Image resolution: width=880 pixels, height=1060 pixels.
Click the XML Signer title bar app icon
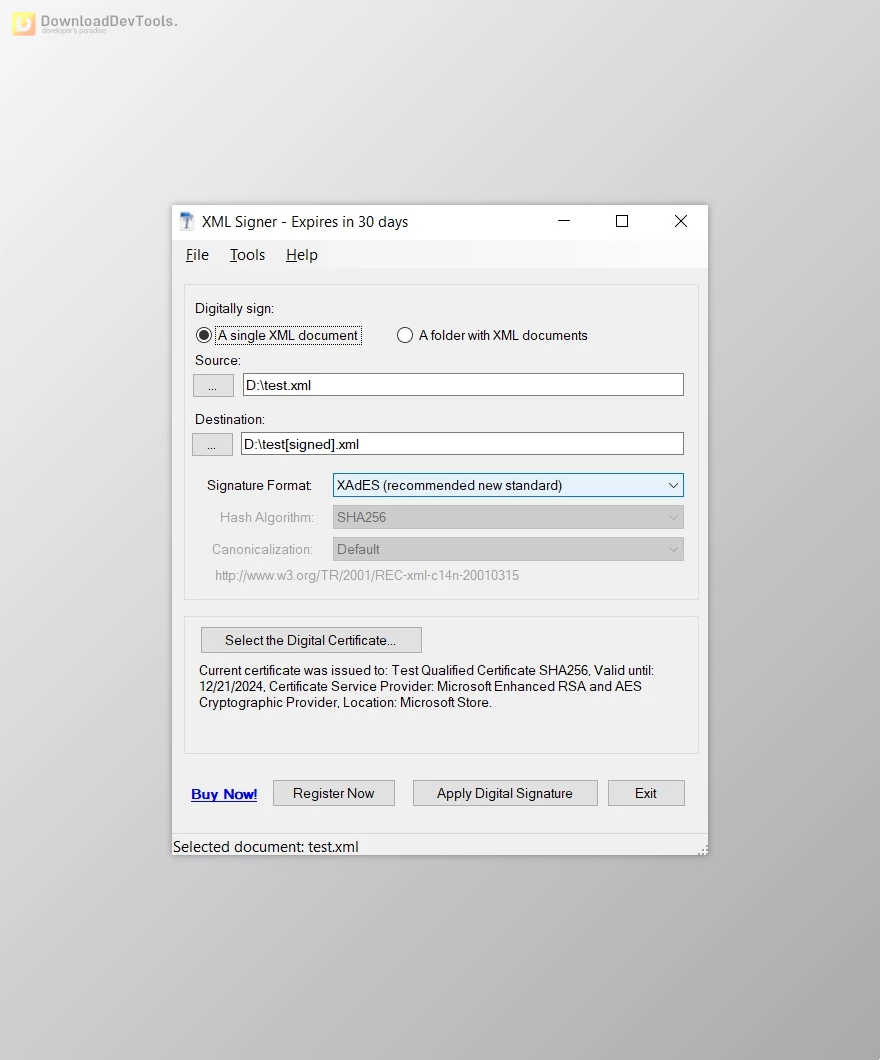coord(187,221)
